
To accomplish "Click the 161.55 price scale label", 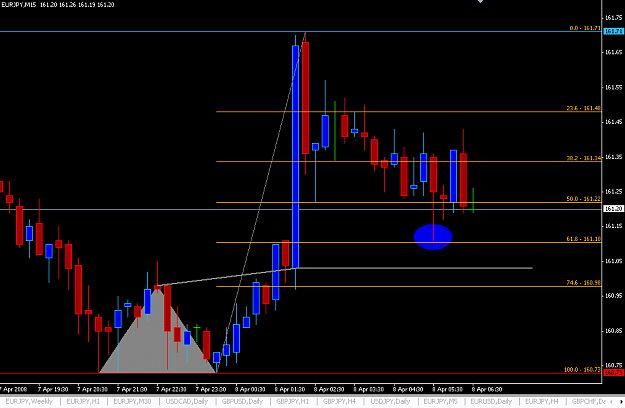I will (x=613, y=87).
